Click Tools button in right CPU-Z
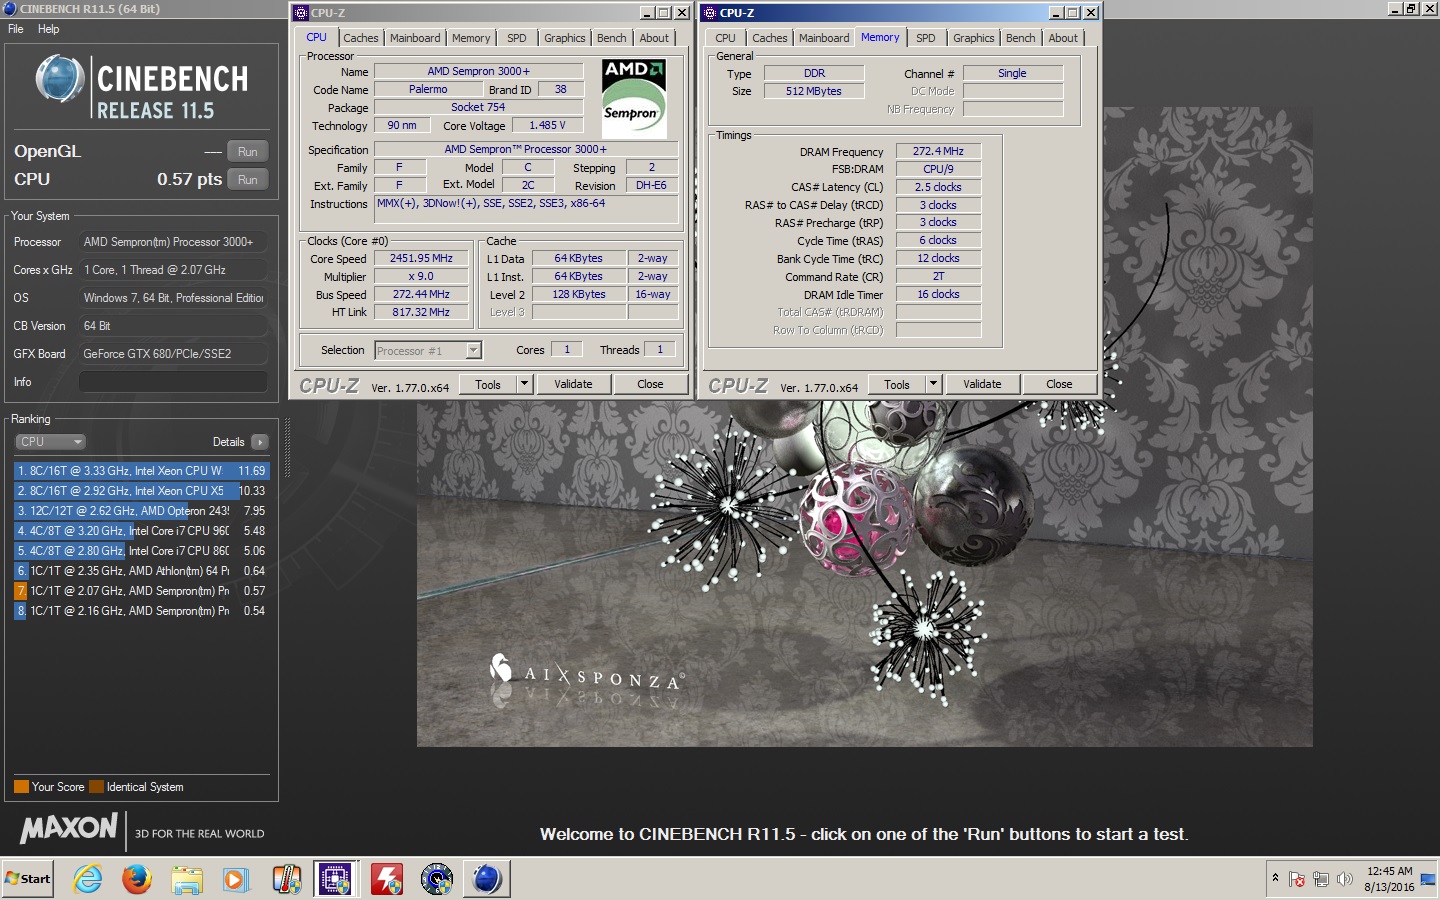This screenshot has width=1440, height=900. [x=897, y=384]
